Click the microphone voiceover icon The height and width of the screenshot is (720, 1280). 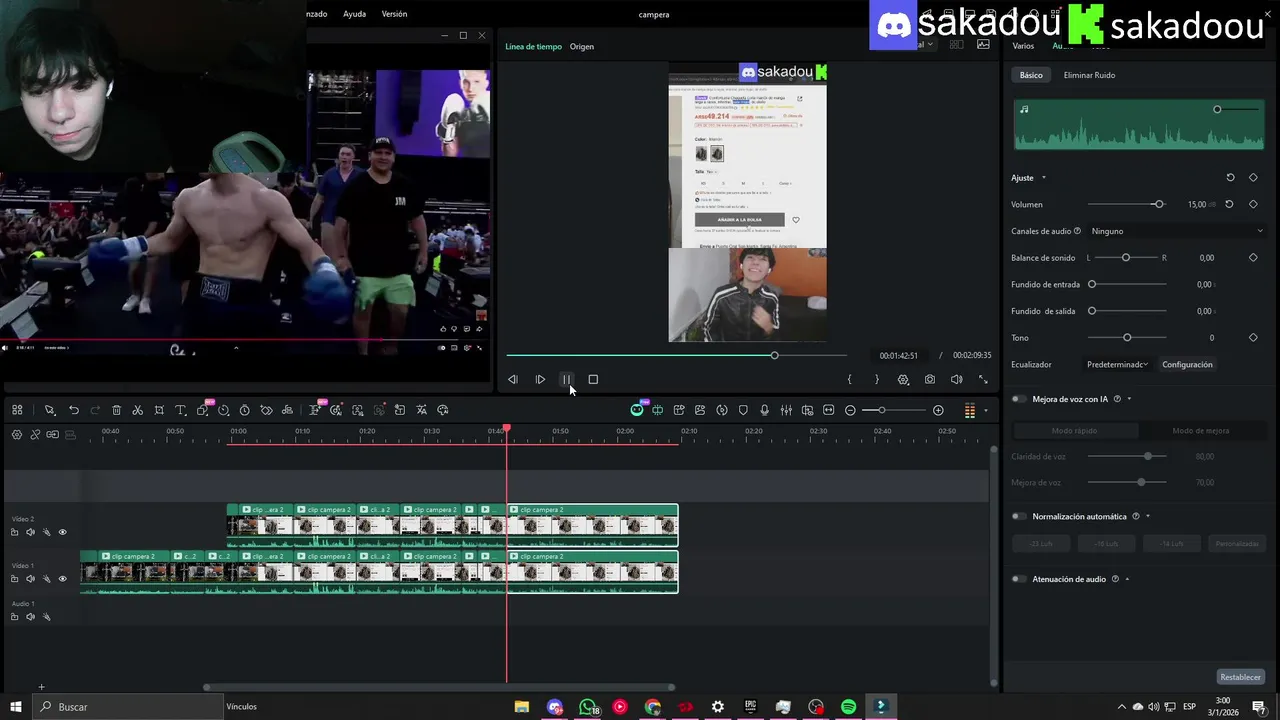764,410
